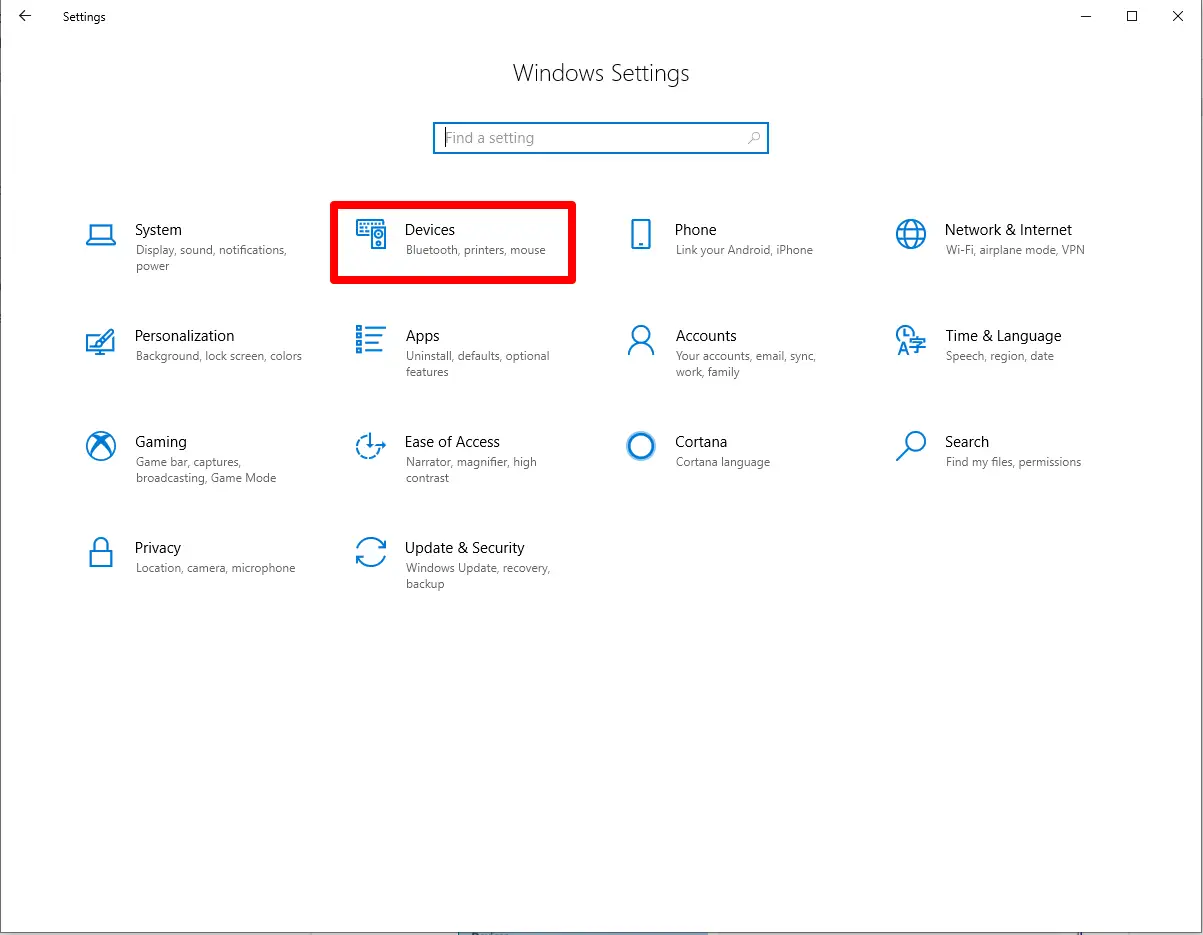Open the Phone icon
Image resolution: width=1203 pixels, height=935 pixels.
pyautogui.click(x=641, y=234)
